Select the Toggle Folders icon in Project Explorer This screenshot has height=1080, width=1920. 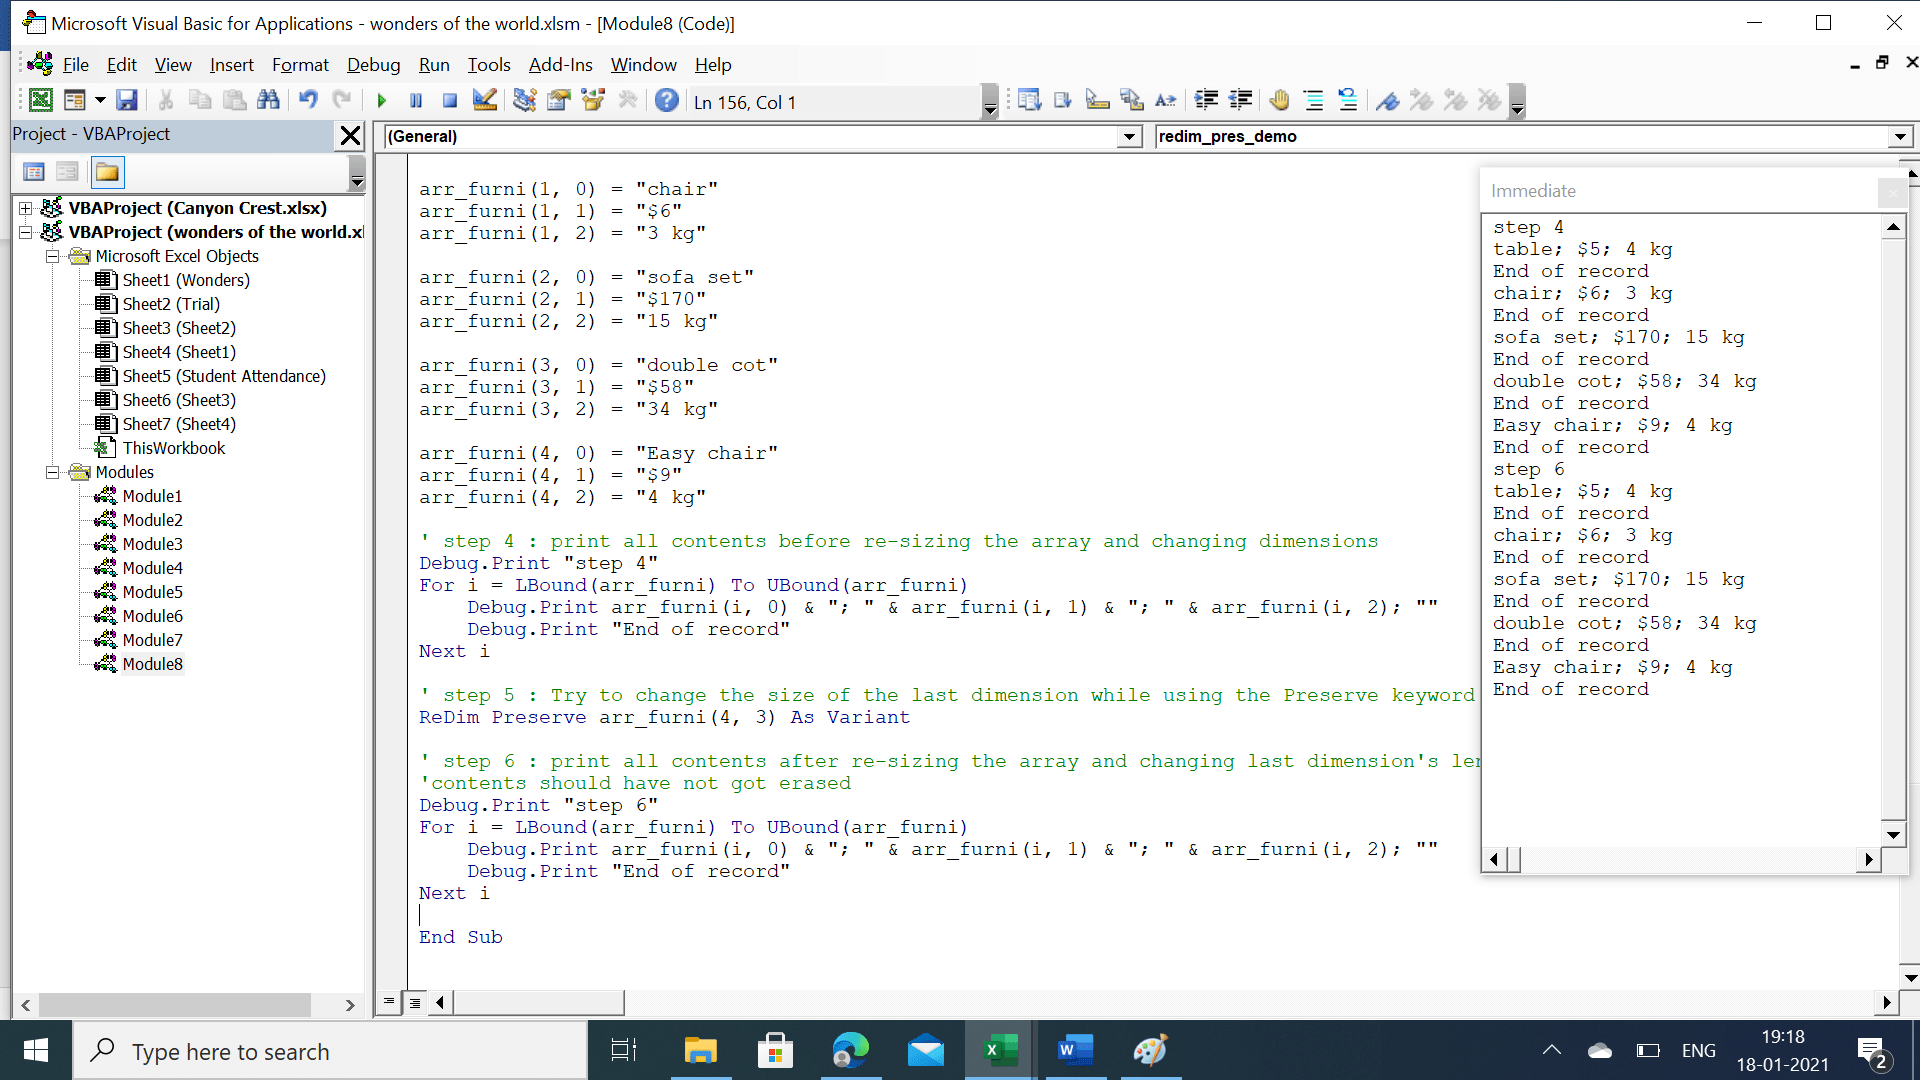[107, 172]
